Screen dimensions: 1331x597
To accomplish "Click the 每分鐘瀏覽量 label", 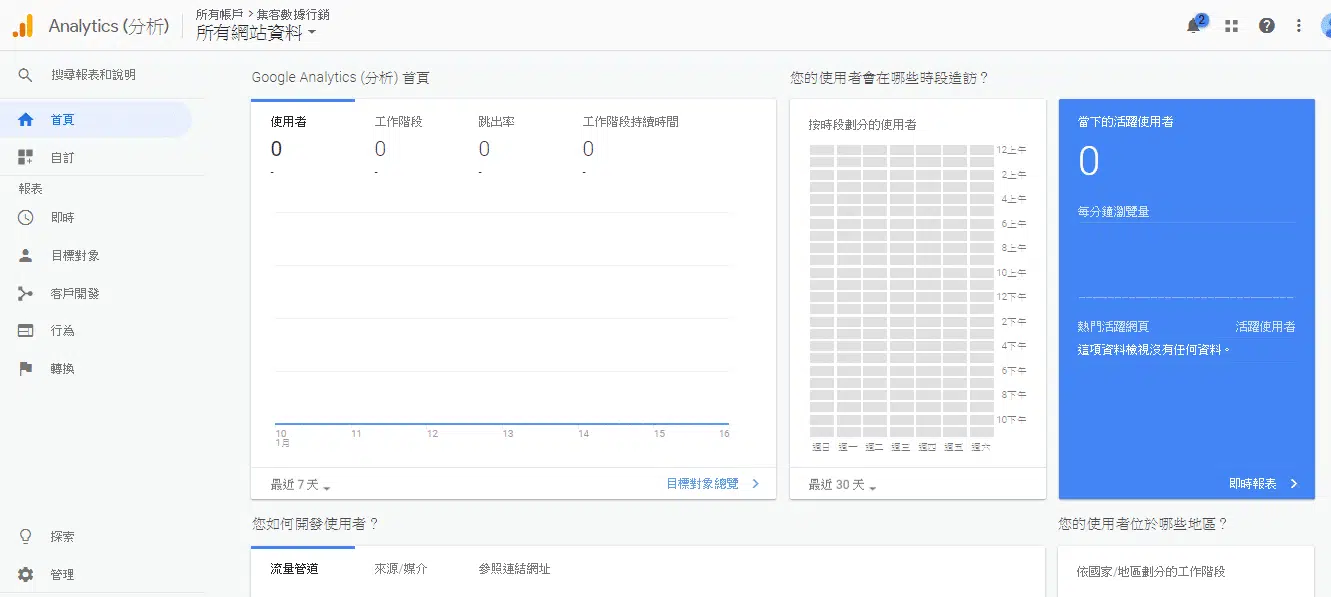I will pos(1113,212).
